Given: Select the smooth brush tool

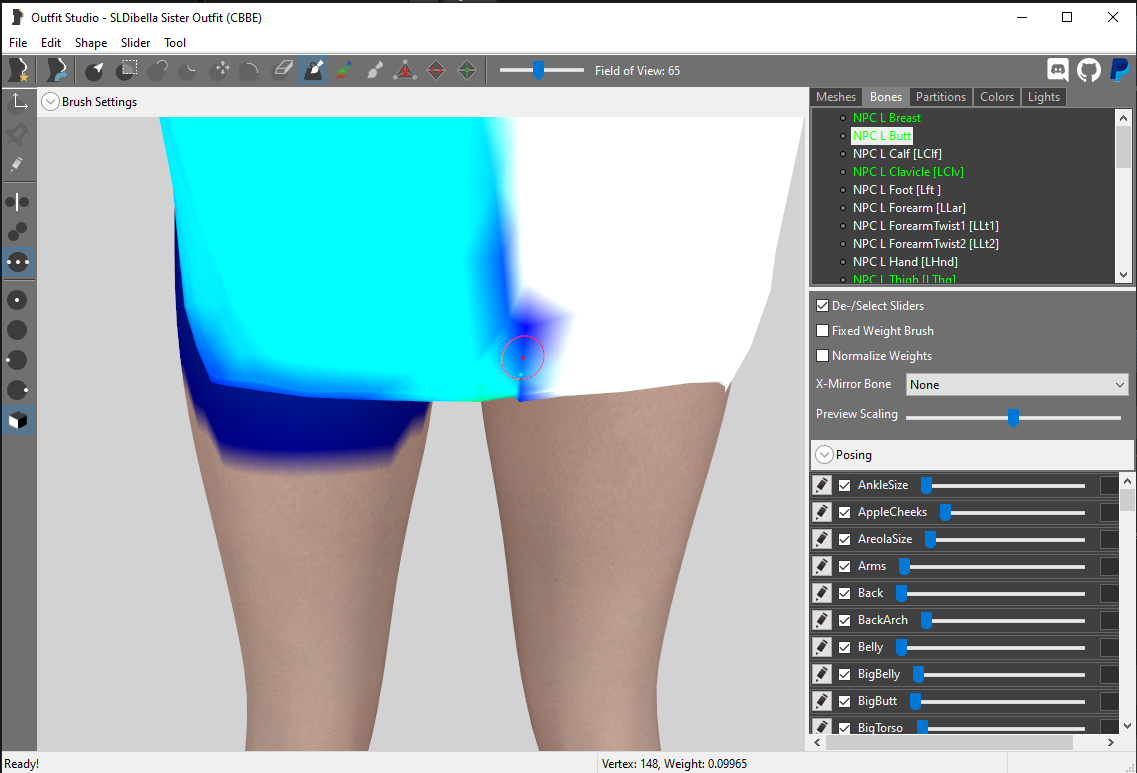Looking at the screenshot, I should click(250, 70).
